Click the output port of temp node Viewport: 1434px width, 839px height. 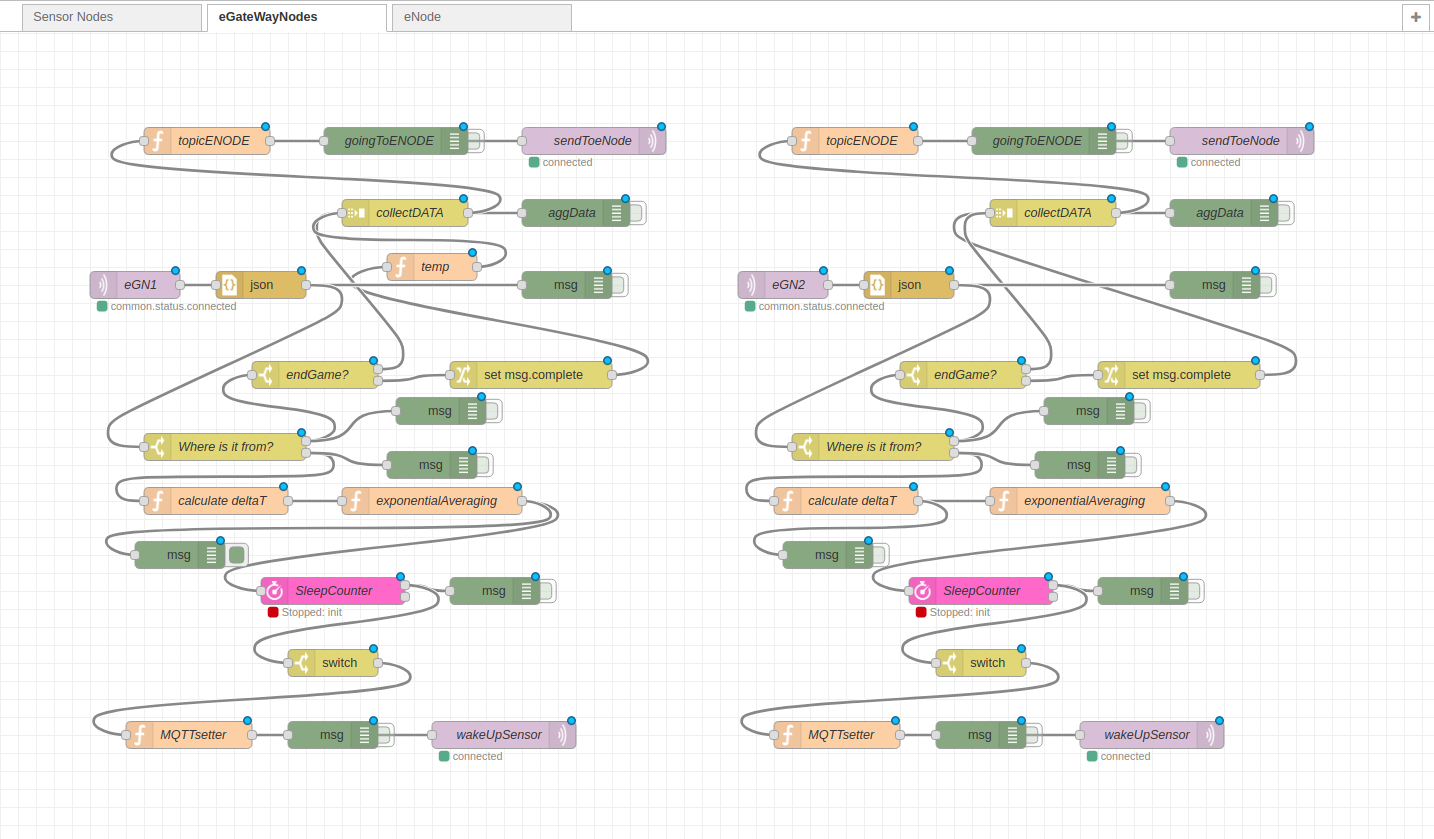477,267
